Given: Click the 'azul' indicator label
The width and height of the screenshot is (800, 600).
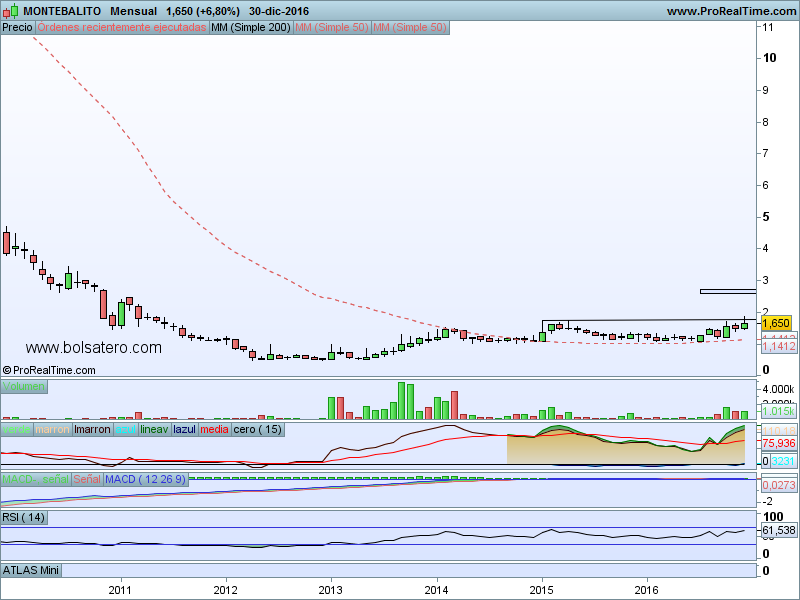Looking at the screenshot, I should [126, 430].
